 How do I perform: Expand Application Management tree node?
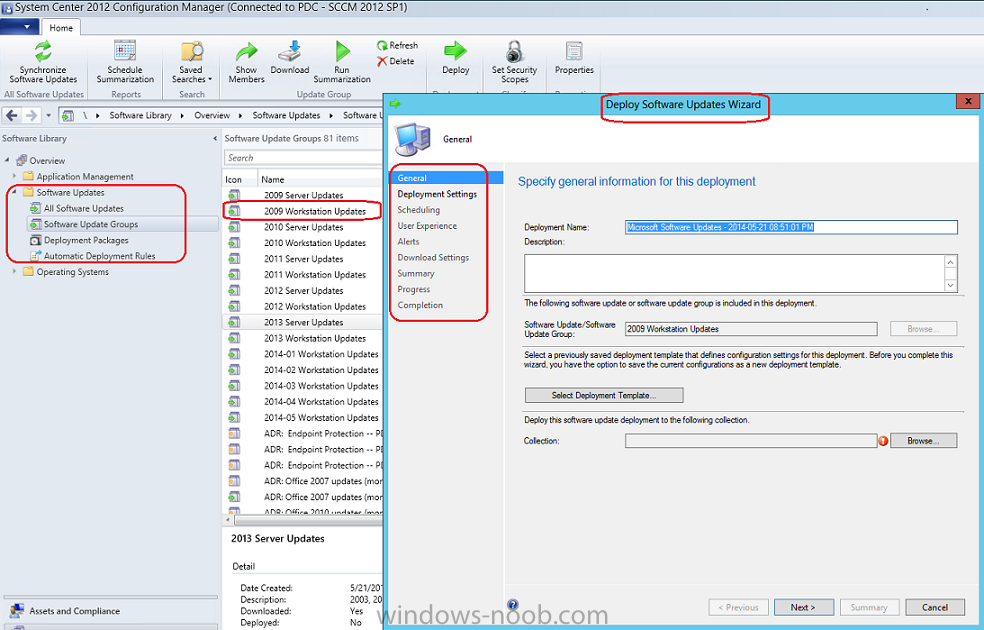[x=14, y=176]
